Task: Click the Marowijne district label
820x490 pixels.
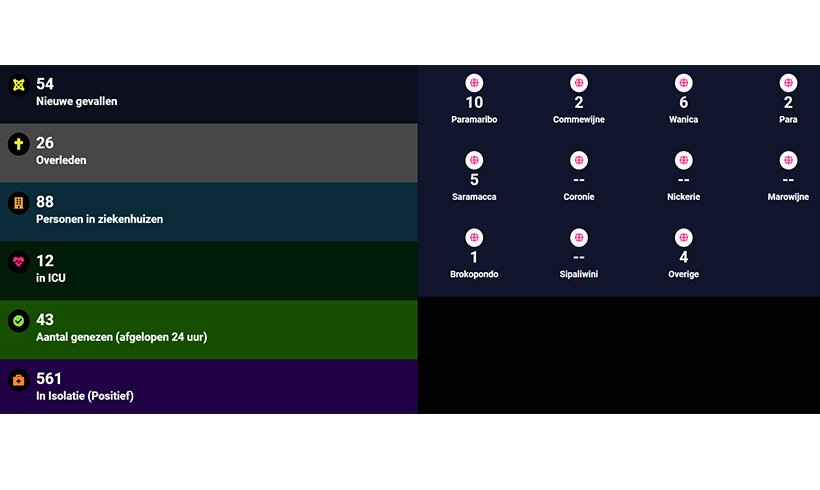Action: click(x=788, y=197)
